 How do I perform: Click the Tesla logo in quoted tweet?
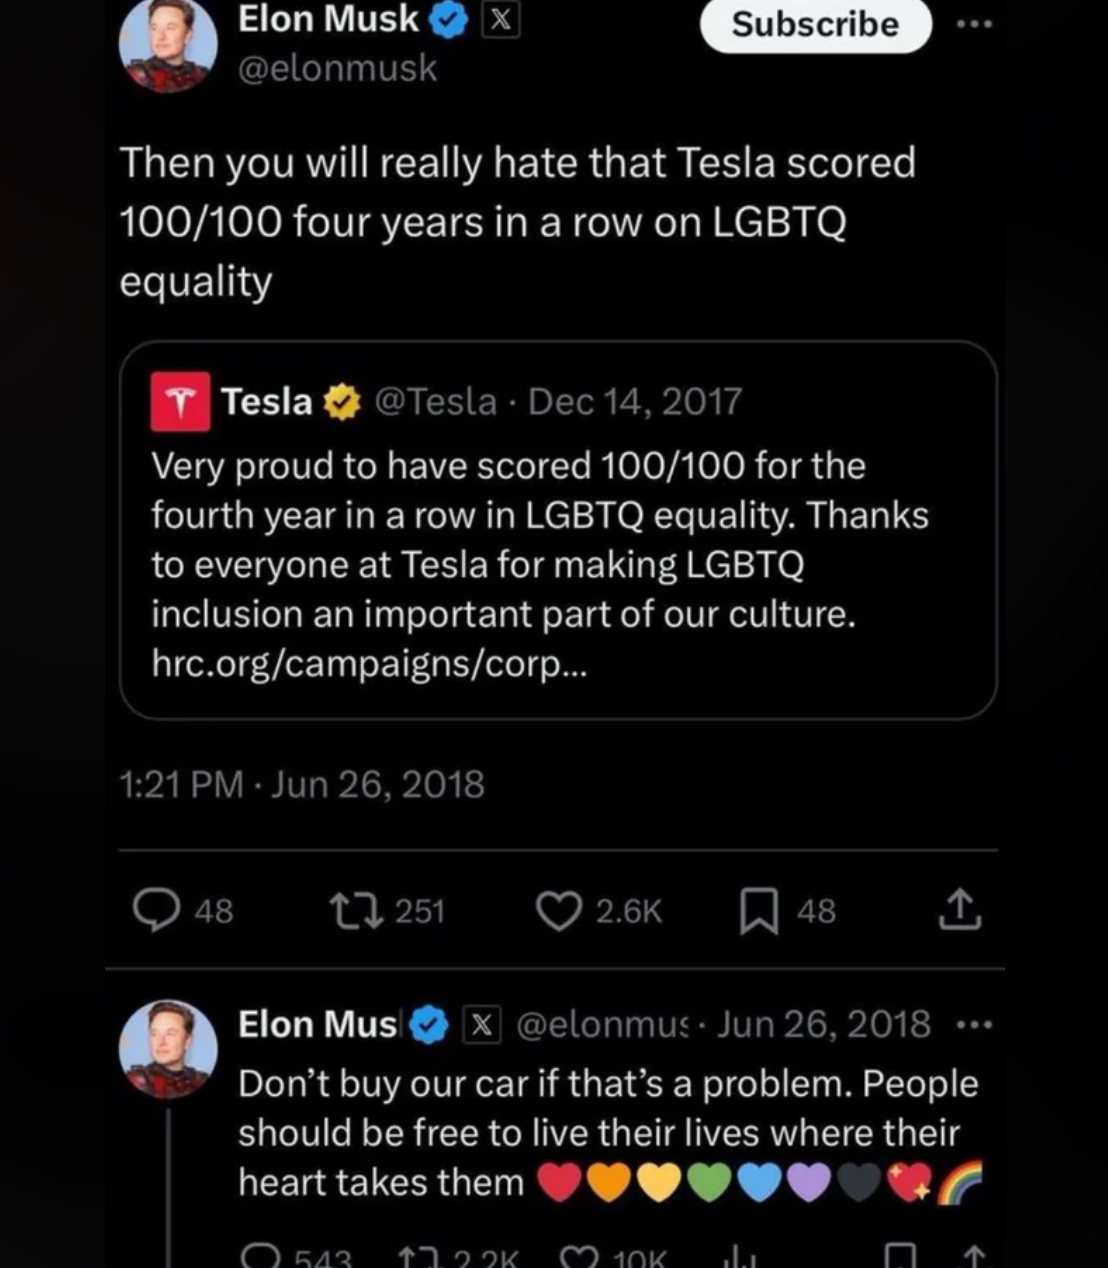click(180, 401)
